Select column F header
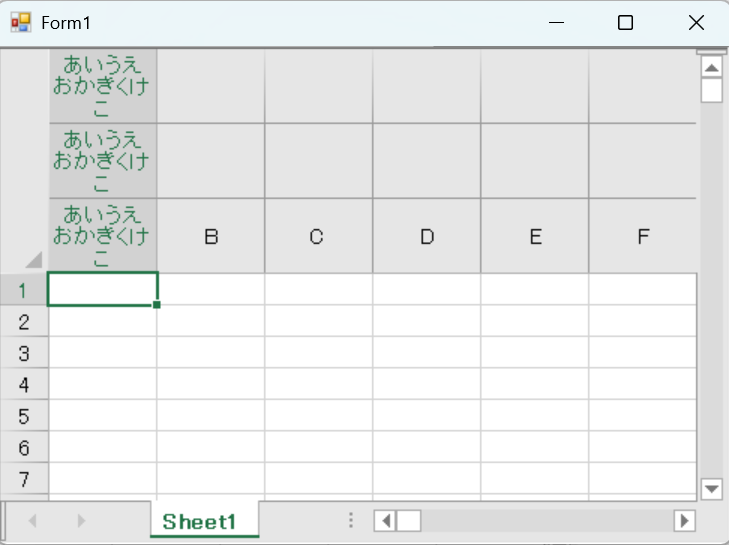This screenshot has height=545, width=729. tap(643, 236)
